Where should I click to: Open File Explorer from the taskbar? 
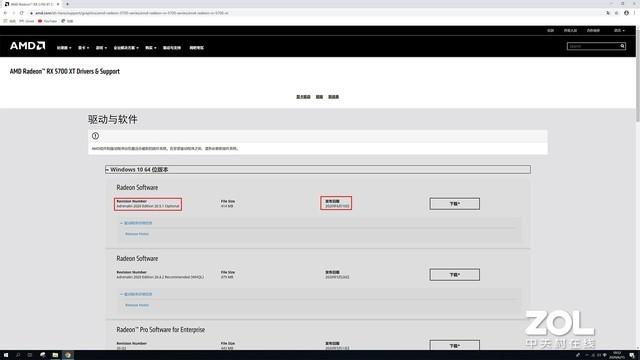(x=55, y=355)
